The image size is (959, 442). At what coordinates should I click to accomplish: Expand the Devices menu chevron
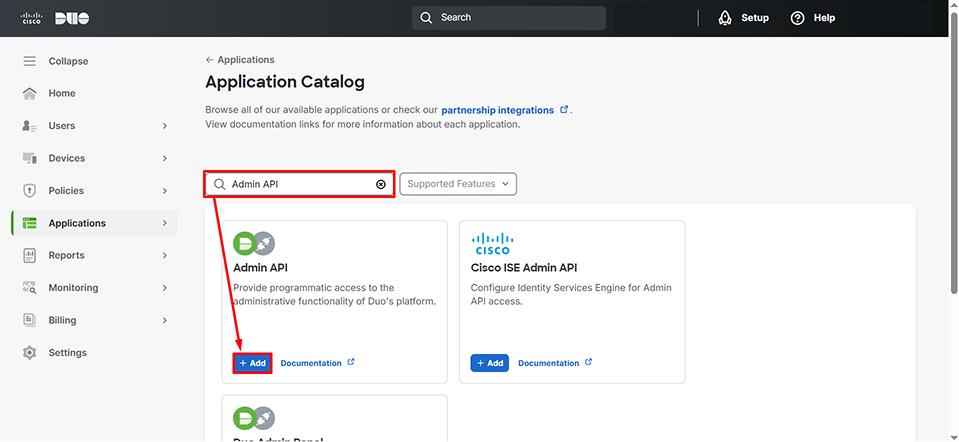[165, 158]
